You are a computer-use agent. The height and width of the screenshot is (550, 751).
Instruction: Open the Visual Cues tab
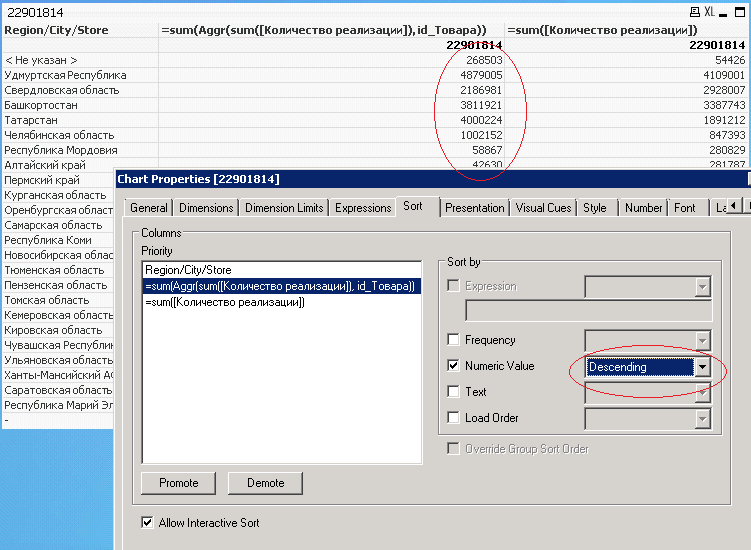(544, 208)
